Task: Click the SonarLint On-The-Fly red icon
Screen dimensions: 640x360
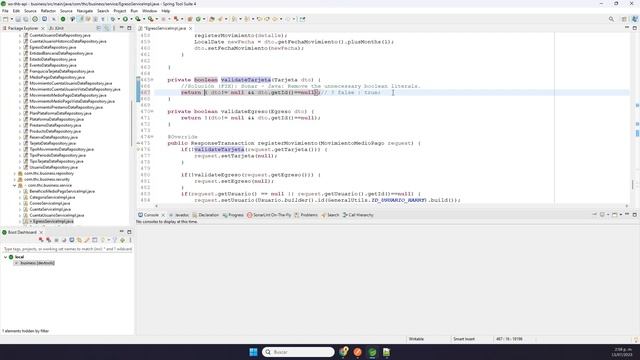Action: [x=249, y=215]
